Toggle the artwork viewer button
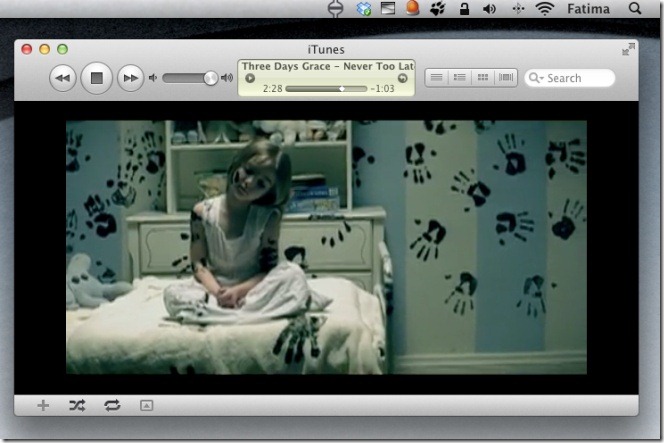Image resolution: width=664 pixels, height=443 pixels. pos(147,406)
